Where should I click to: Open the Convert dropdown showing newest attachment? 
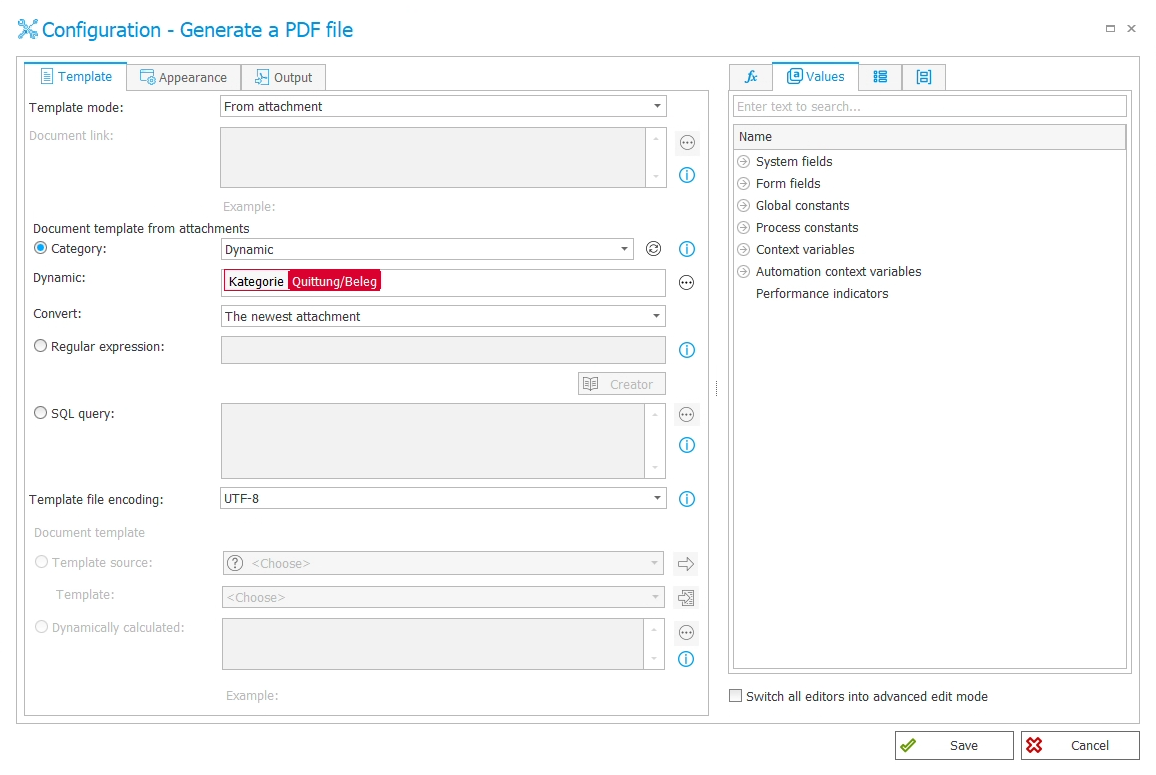tap(443, 316)
